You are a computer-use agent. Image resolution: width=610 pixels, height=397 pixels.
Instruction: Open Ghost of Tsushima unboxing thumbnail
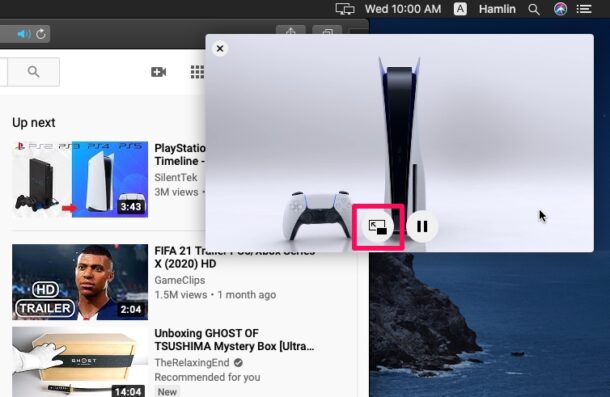point(80,362)
